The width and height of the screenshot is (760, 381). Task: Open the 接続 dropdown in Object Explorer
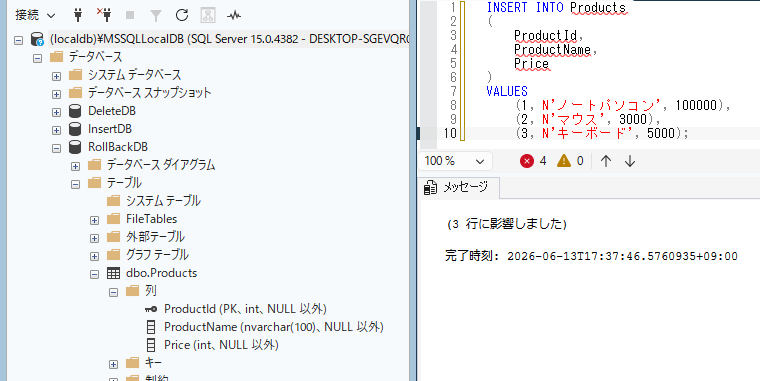[35, 15]
